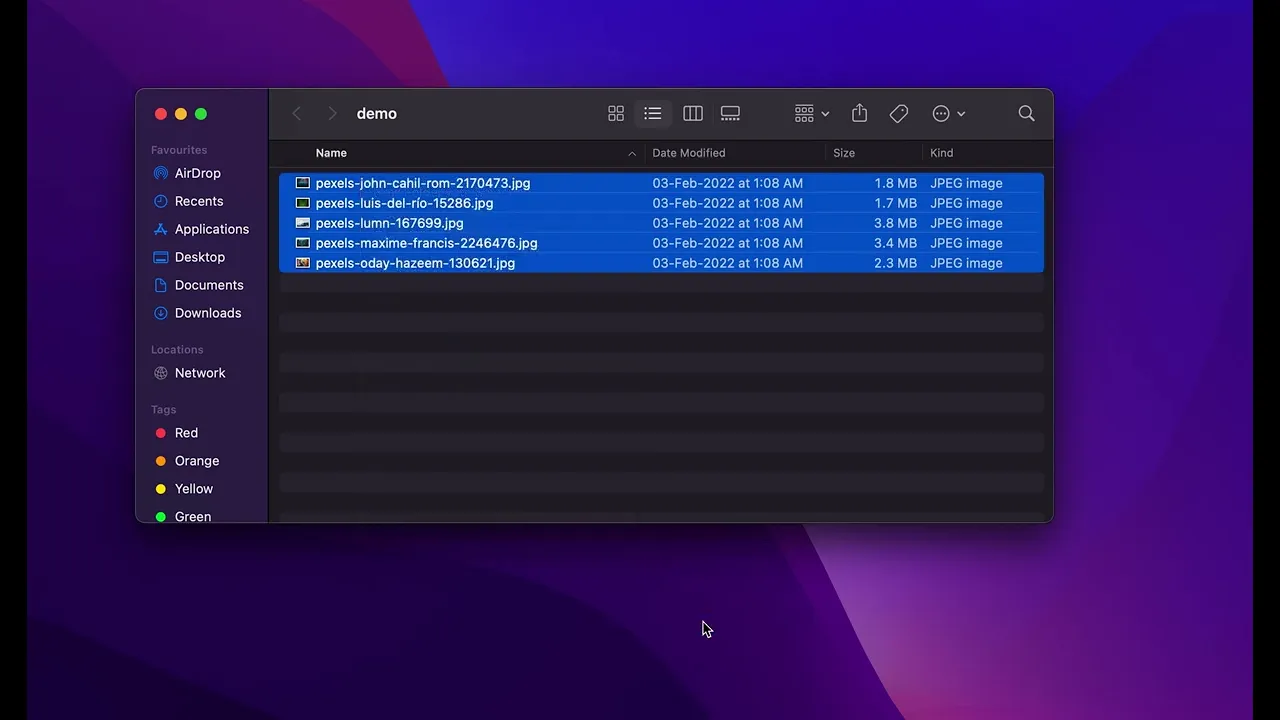
Task: Click the 2.3 MB size cell
Action: click(895, 263)
